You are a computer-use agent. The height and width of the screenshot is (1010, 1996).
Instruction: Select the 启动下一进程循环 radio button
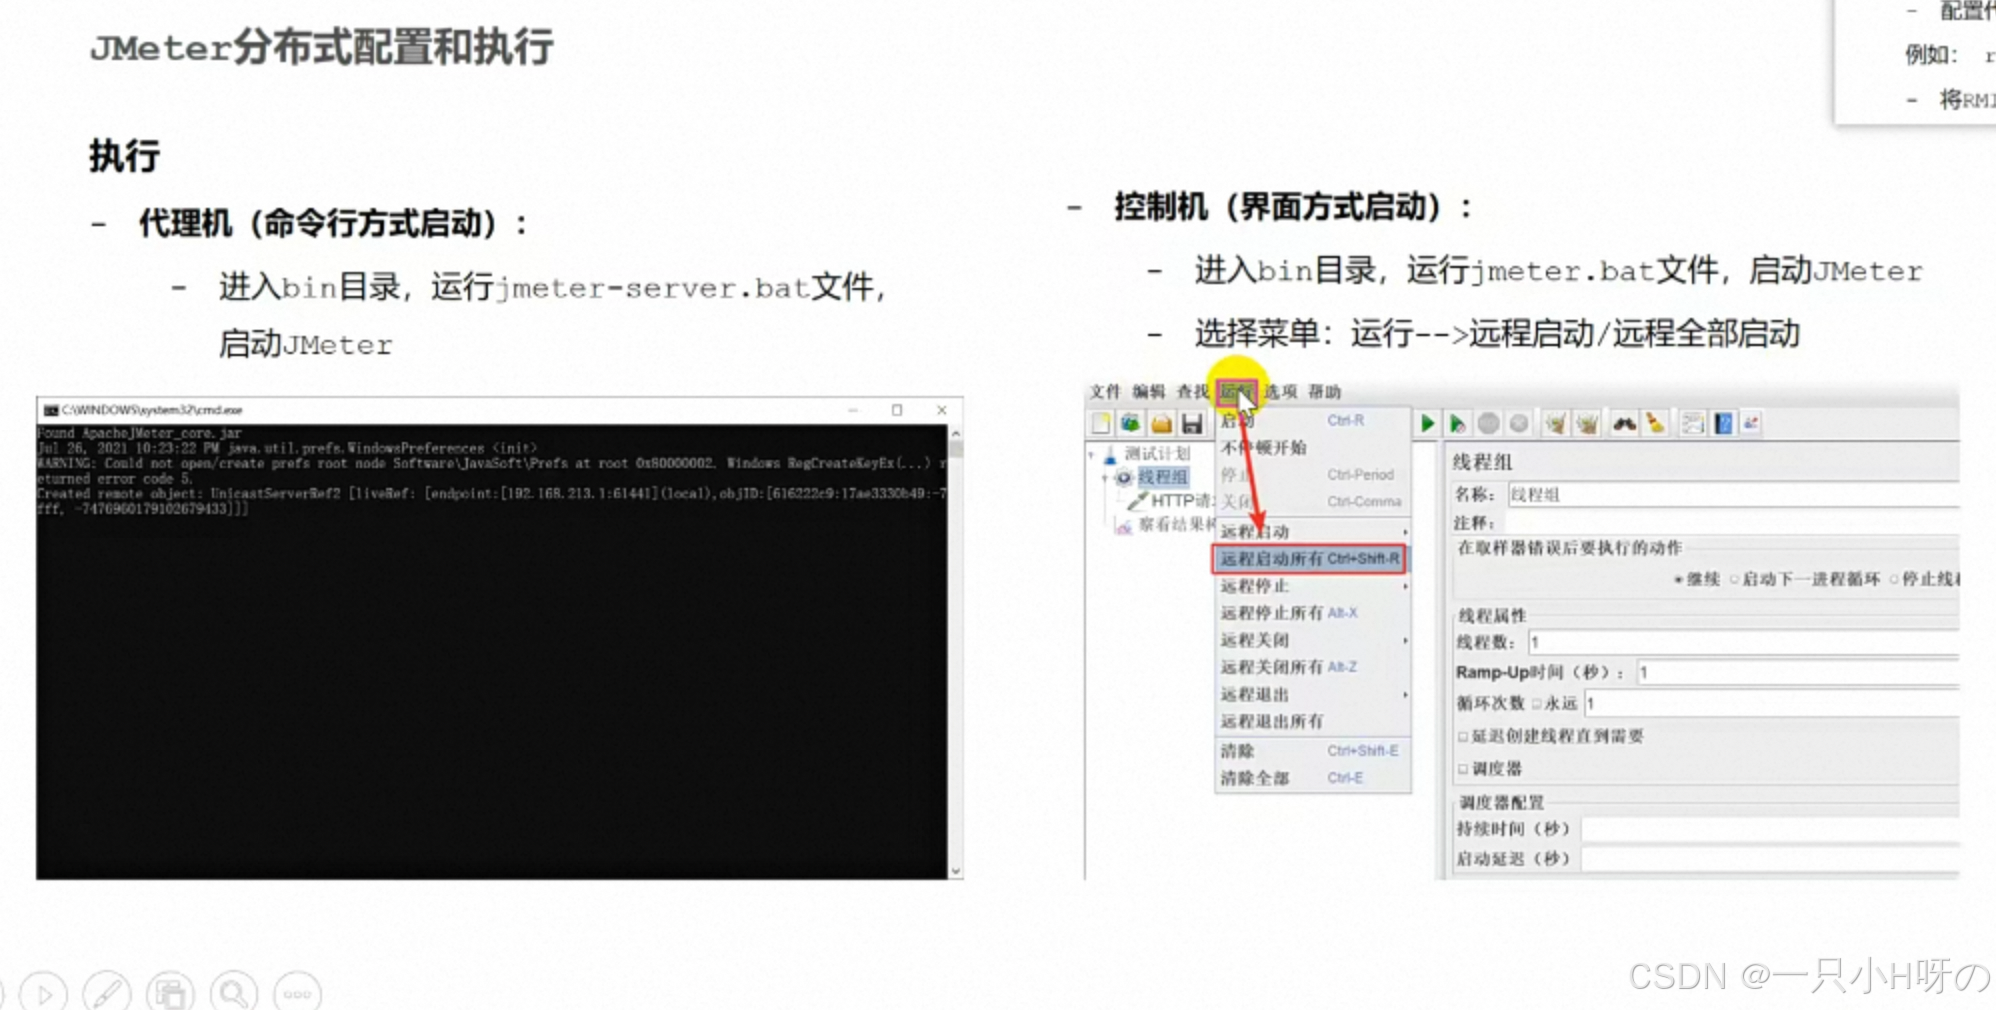tap(1735, 579)
